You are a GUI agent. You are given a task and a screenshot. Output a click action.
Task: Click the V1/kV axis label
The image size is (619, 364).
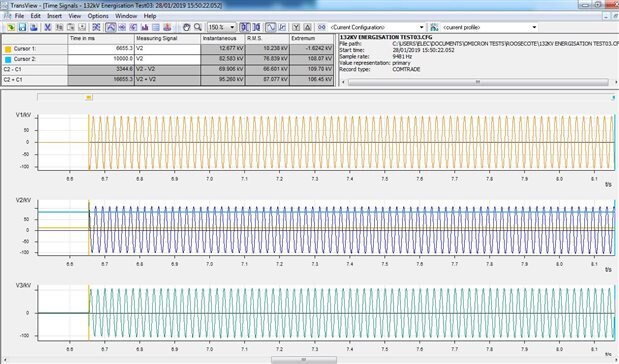coord(23,115)
